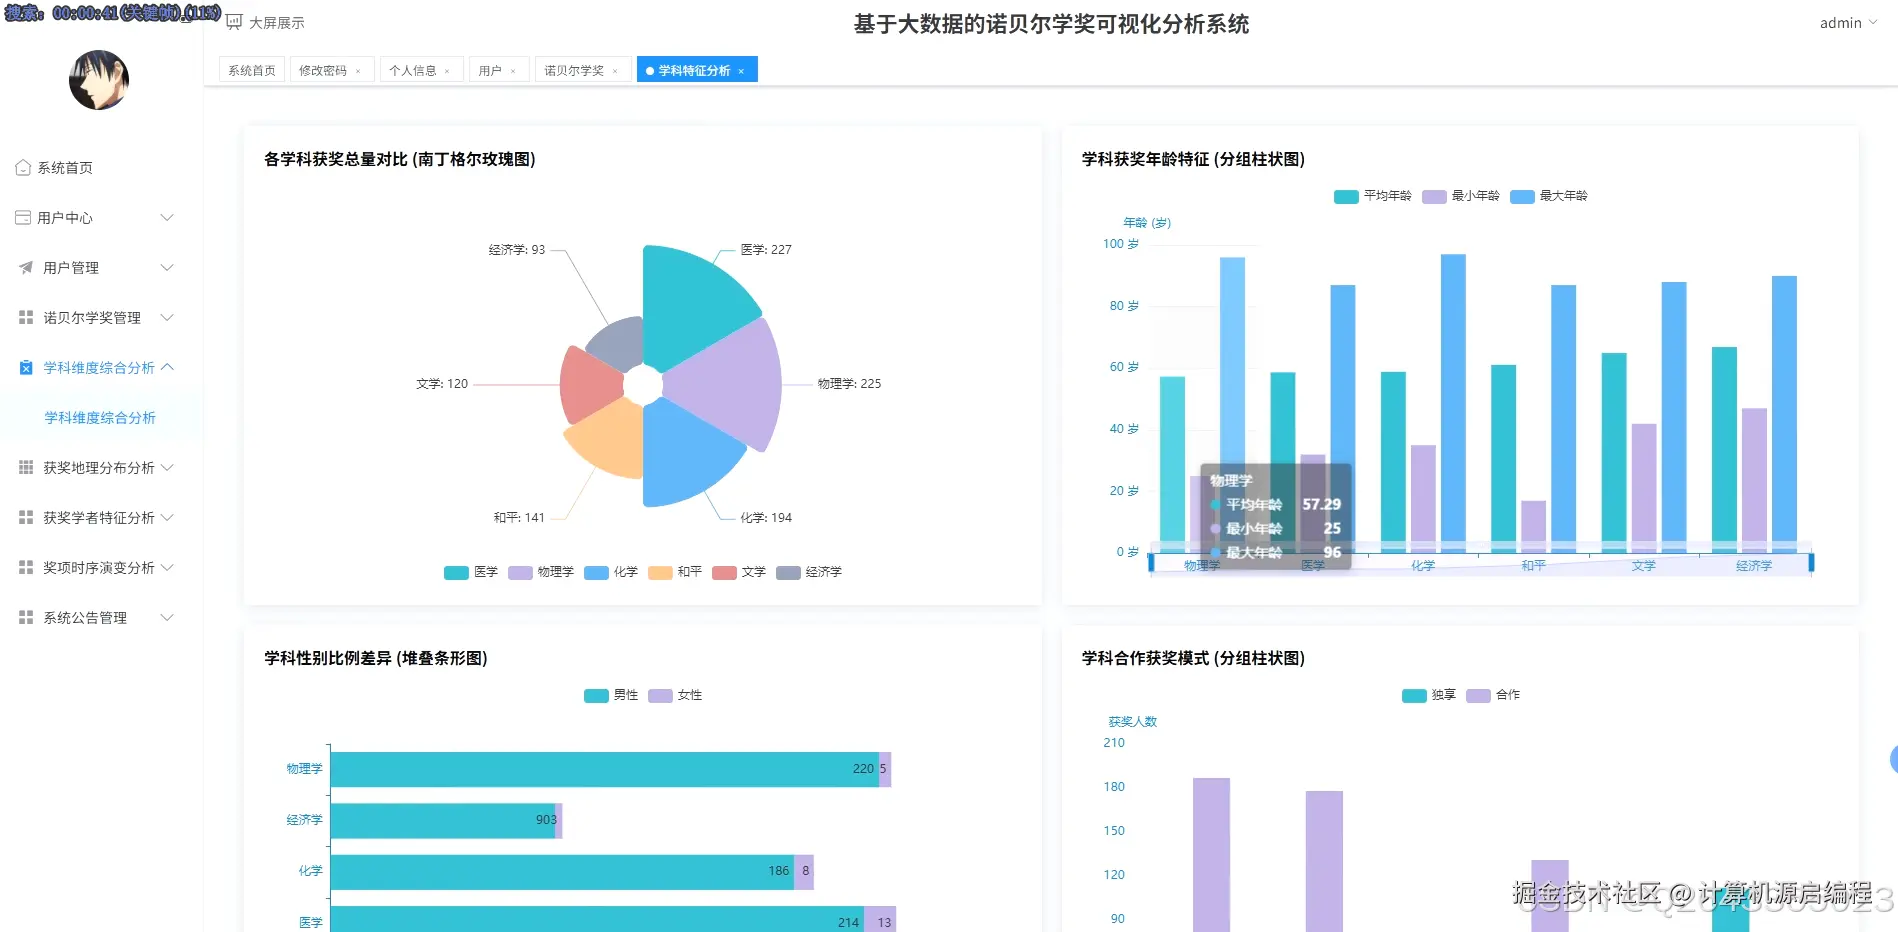Click the 诺贝尔学奖管理 grid icon
This screenshot has height=932, width=1898.
(26, 317)
